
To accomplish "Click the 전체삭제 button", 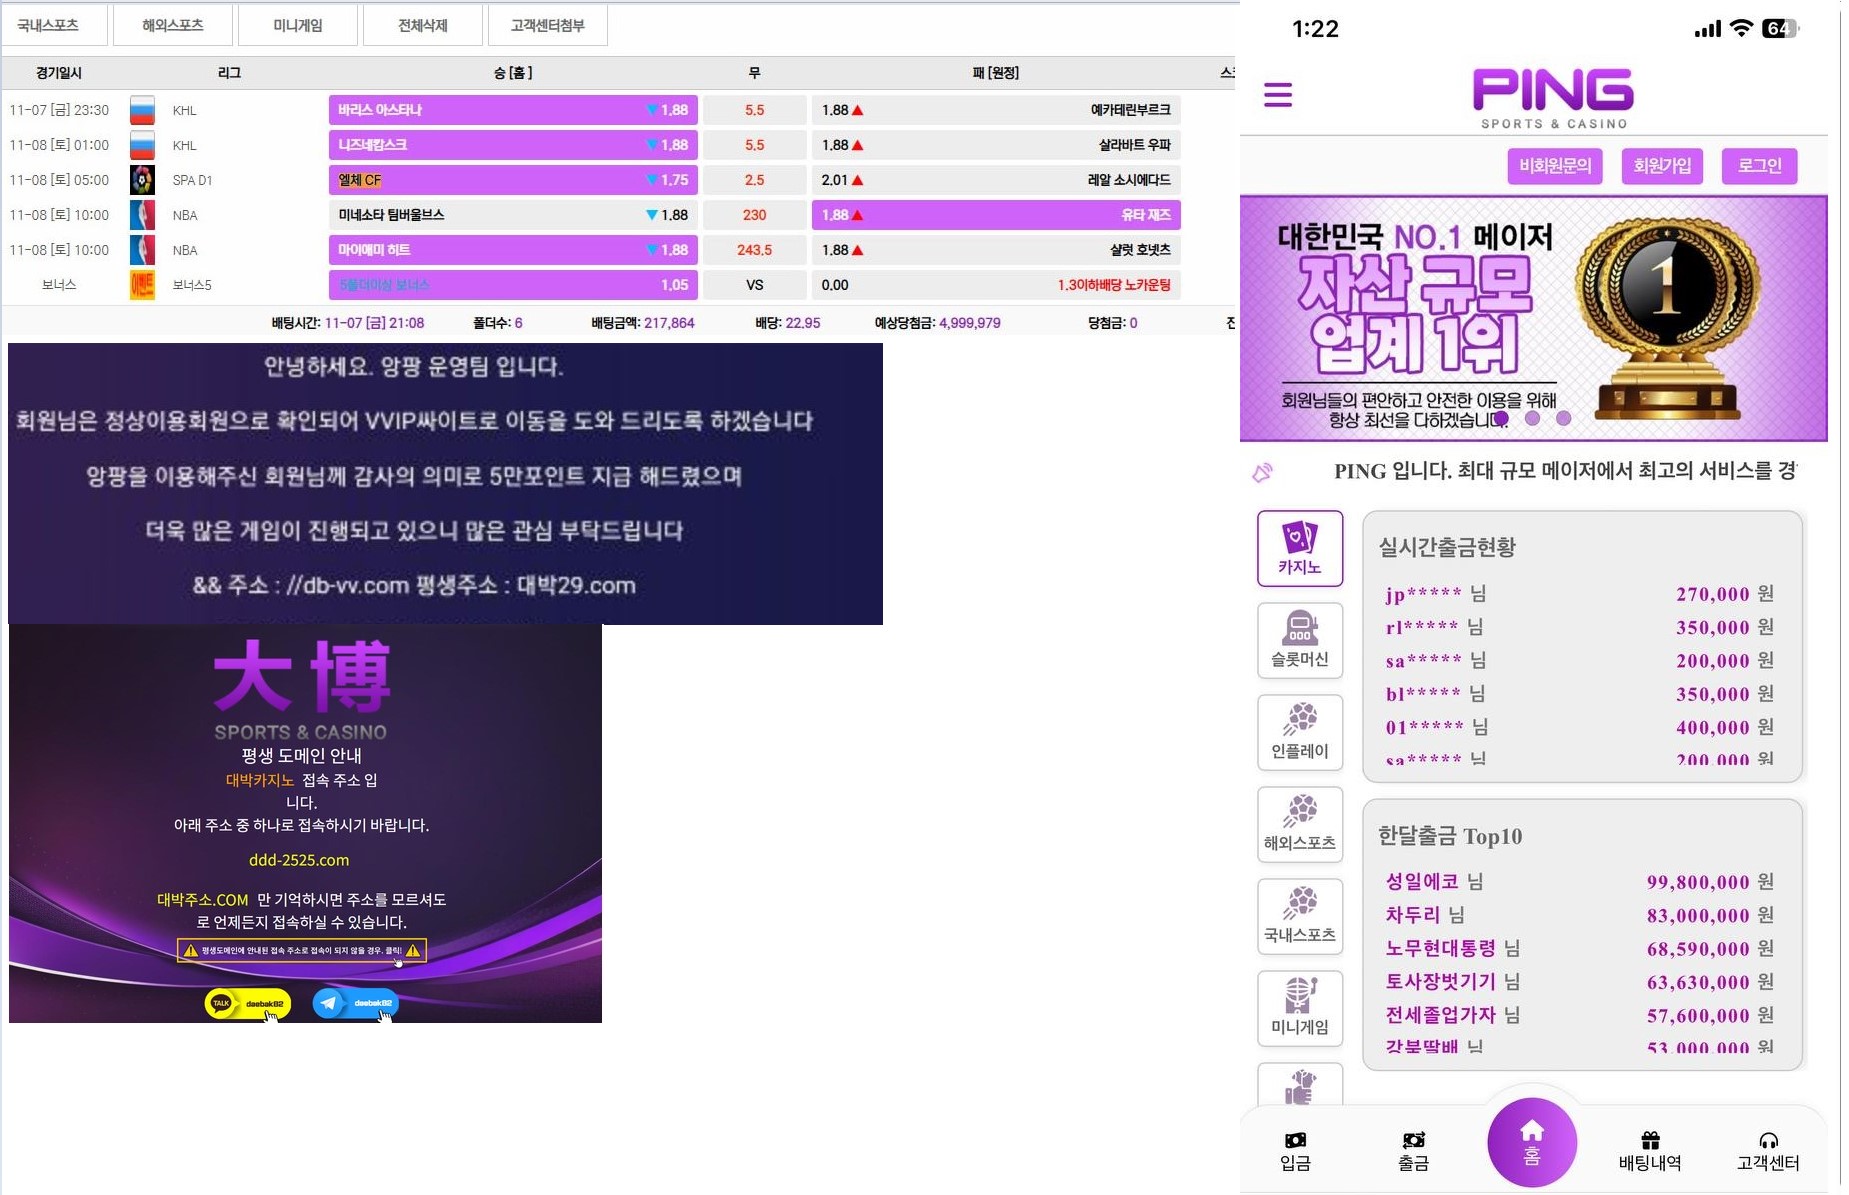I will click(x=423, y=25).
